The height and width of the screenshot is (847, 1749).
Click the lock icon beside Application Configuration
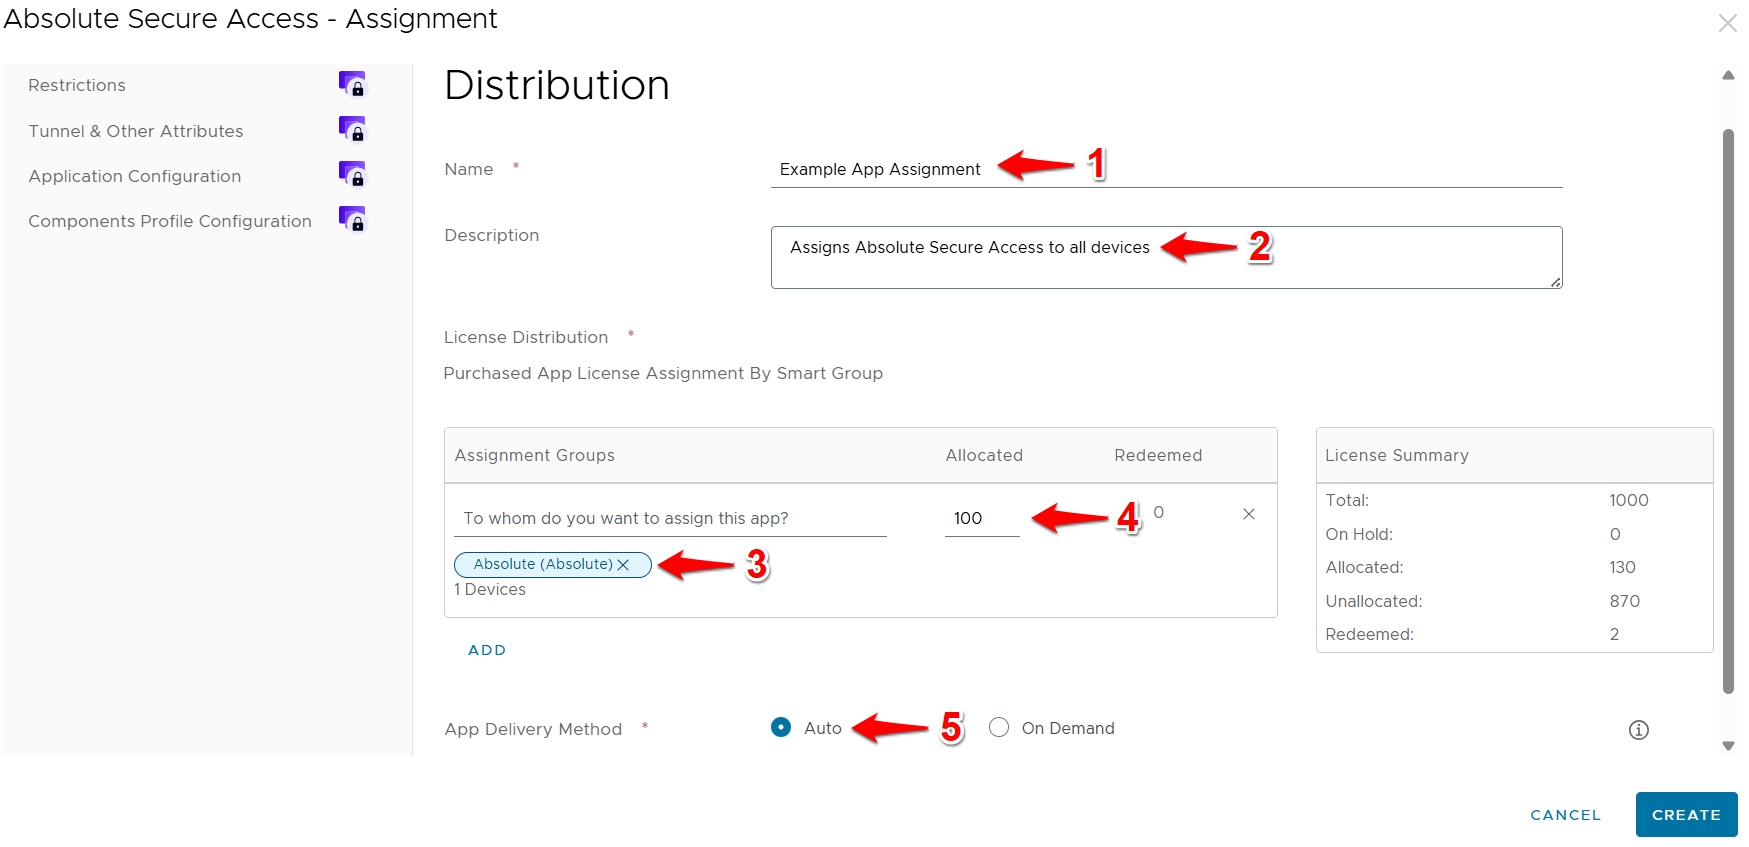click(x=353, y=175)
